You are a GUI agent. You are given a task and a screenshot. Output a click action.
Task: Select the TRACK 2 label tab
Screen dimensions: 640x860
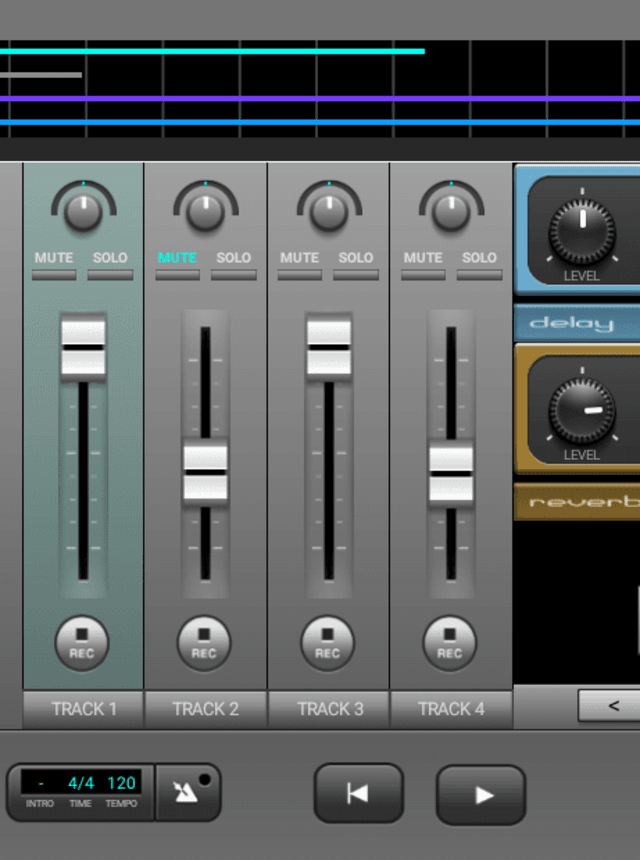coord(205,709)
